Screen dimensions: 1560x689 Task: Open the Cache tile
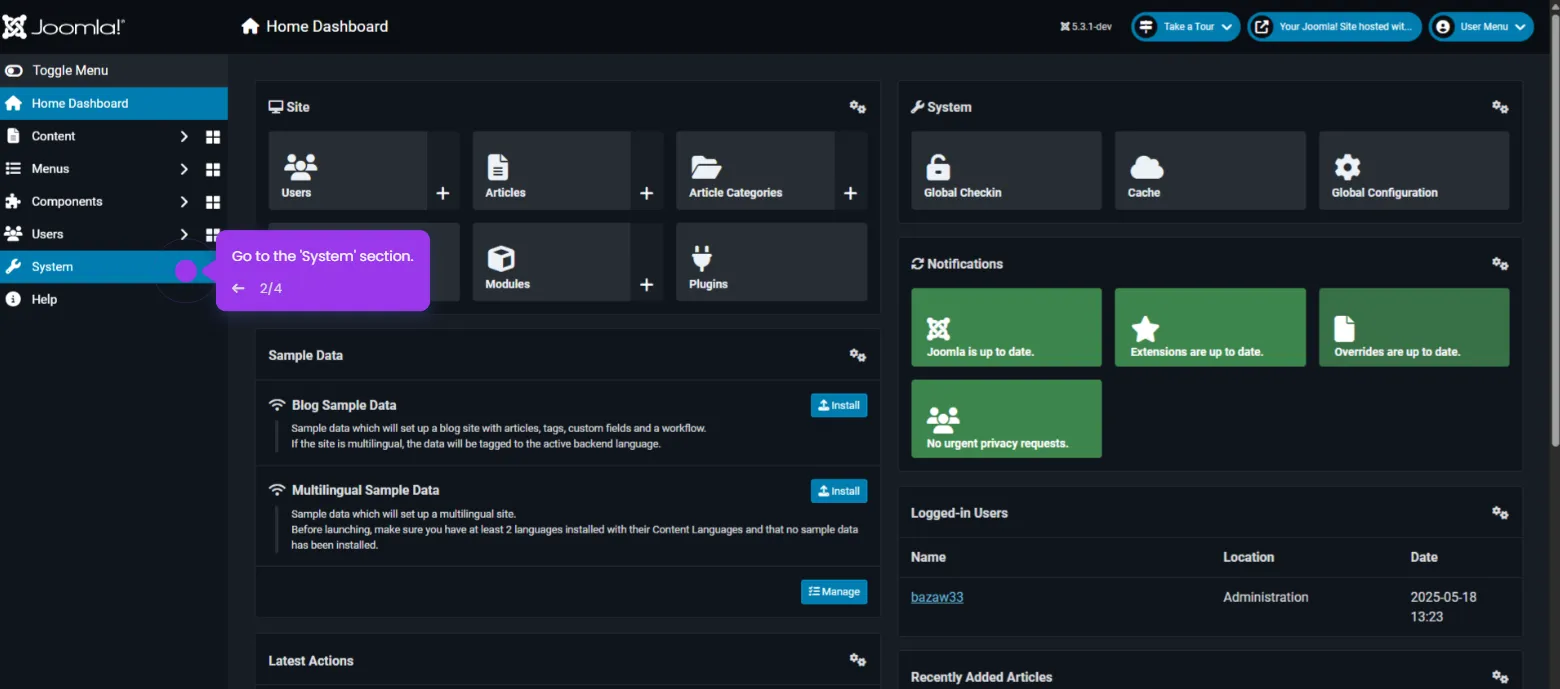point(1210,170)
